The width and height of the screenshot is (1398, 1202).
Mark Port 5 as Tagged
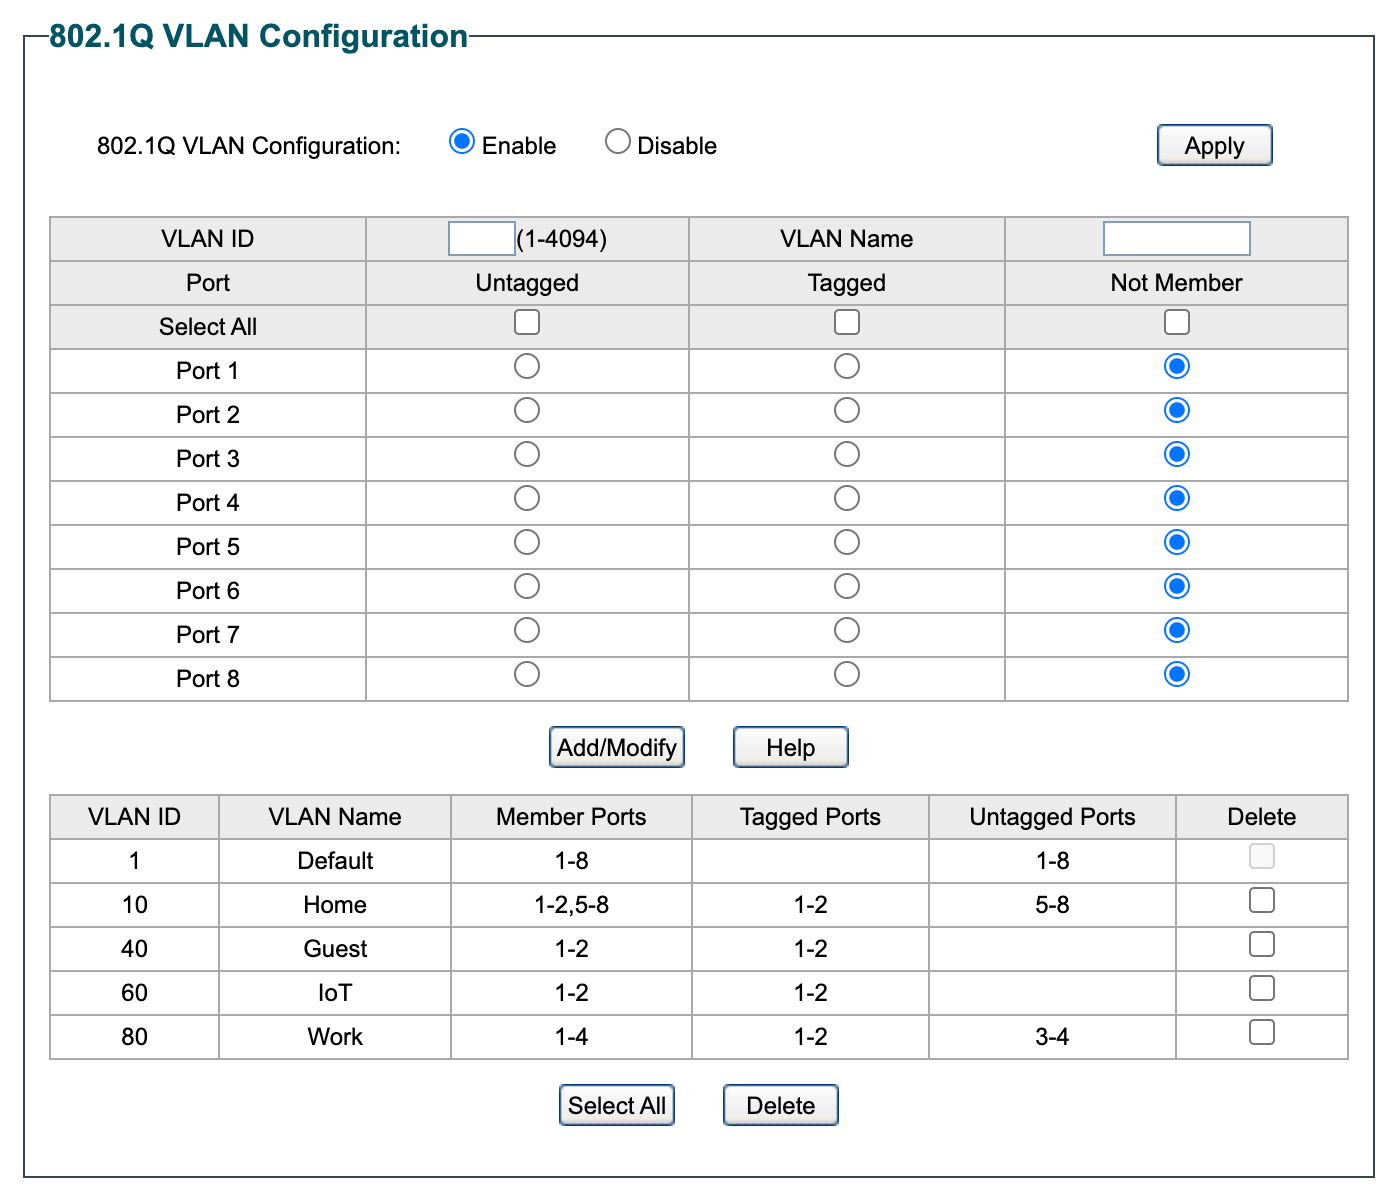pyautogui.click(x=847, y=543)
